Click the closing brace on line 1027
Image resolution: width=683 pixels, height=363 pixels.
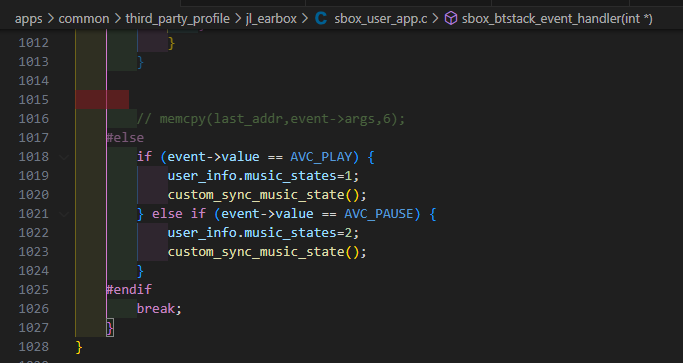point(110,328)
